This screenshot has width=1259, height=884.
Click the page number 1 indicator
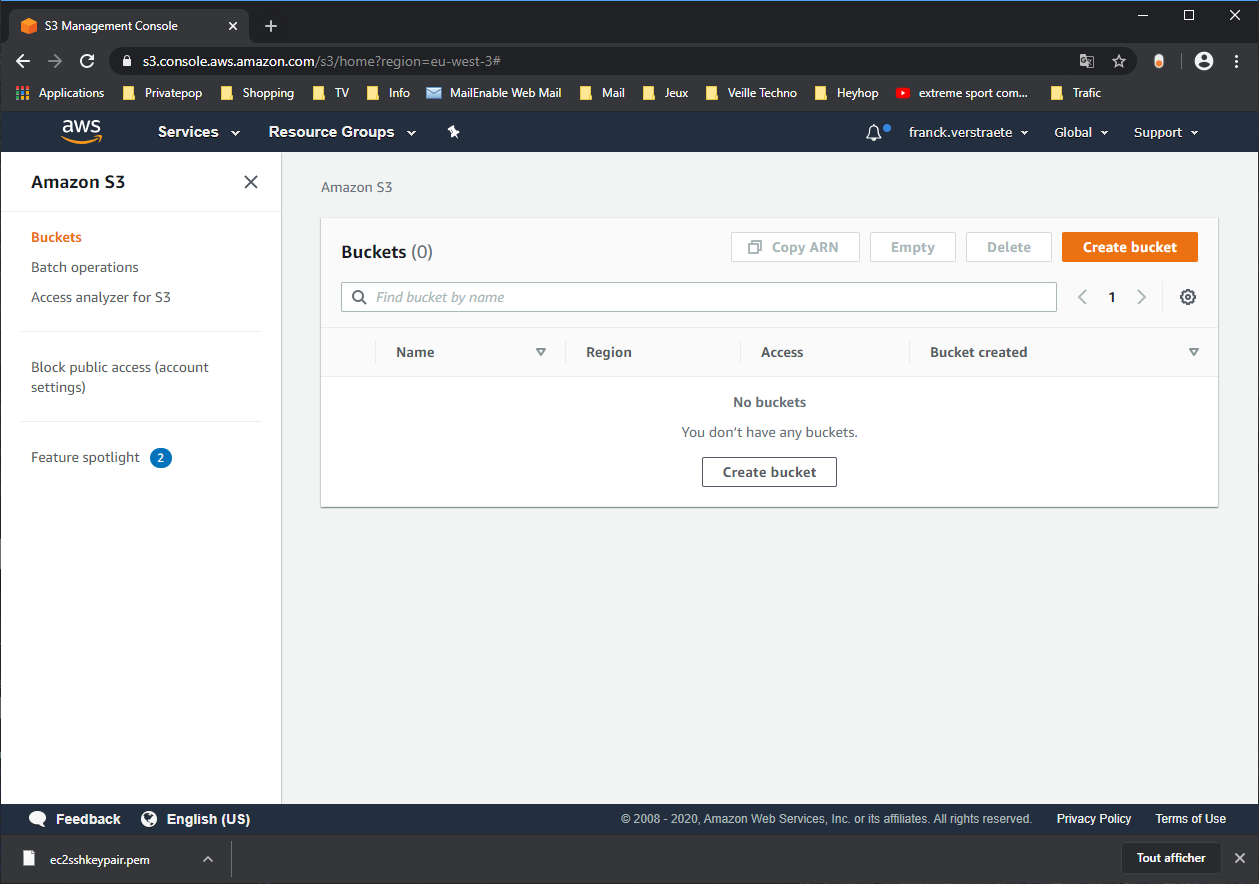coord(1111,297)
